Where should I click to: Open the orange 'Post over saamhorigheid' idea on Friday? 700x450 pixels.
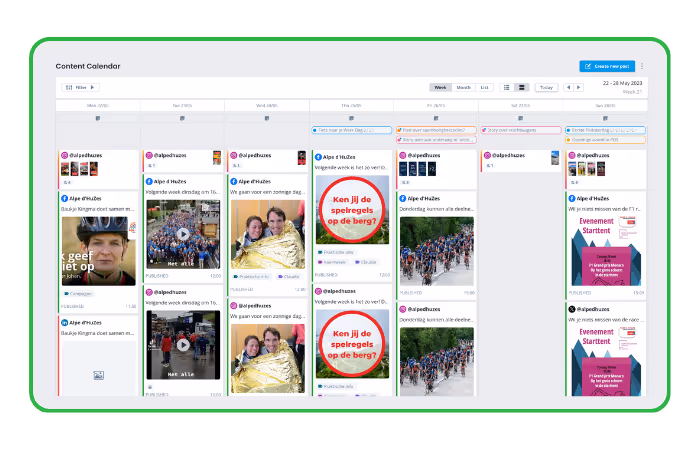coord(436,130)
